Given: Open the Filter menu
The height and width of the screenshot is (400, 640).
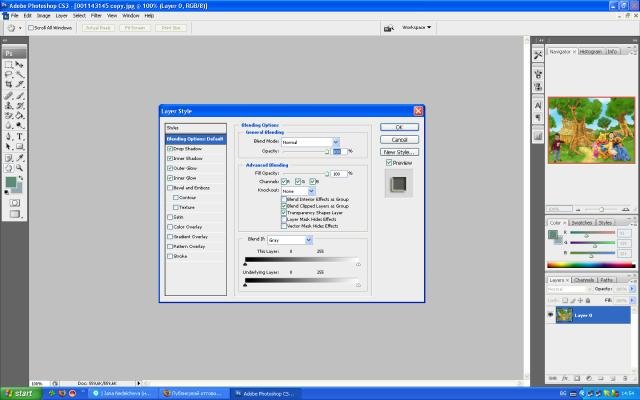Looking at the screenshot, I should coord(96,16).
